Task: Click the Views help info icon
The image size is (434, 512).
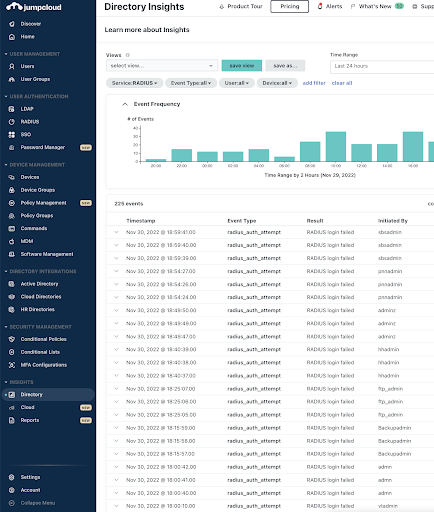Action: click(127, 55)
